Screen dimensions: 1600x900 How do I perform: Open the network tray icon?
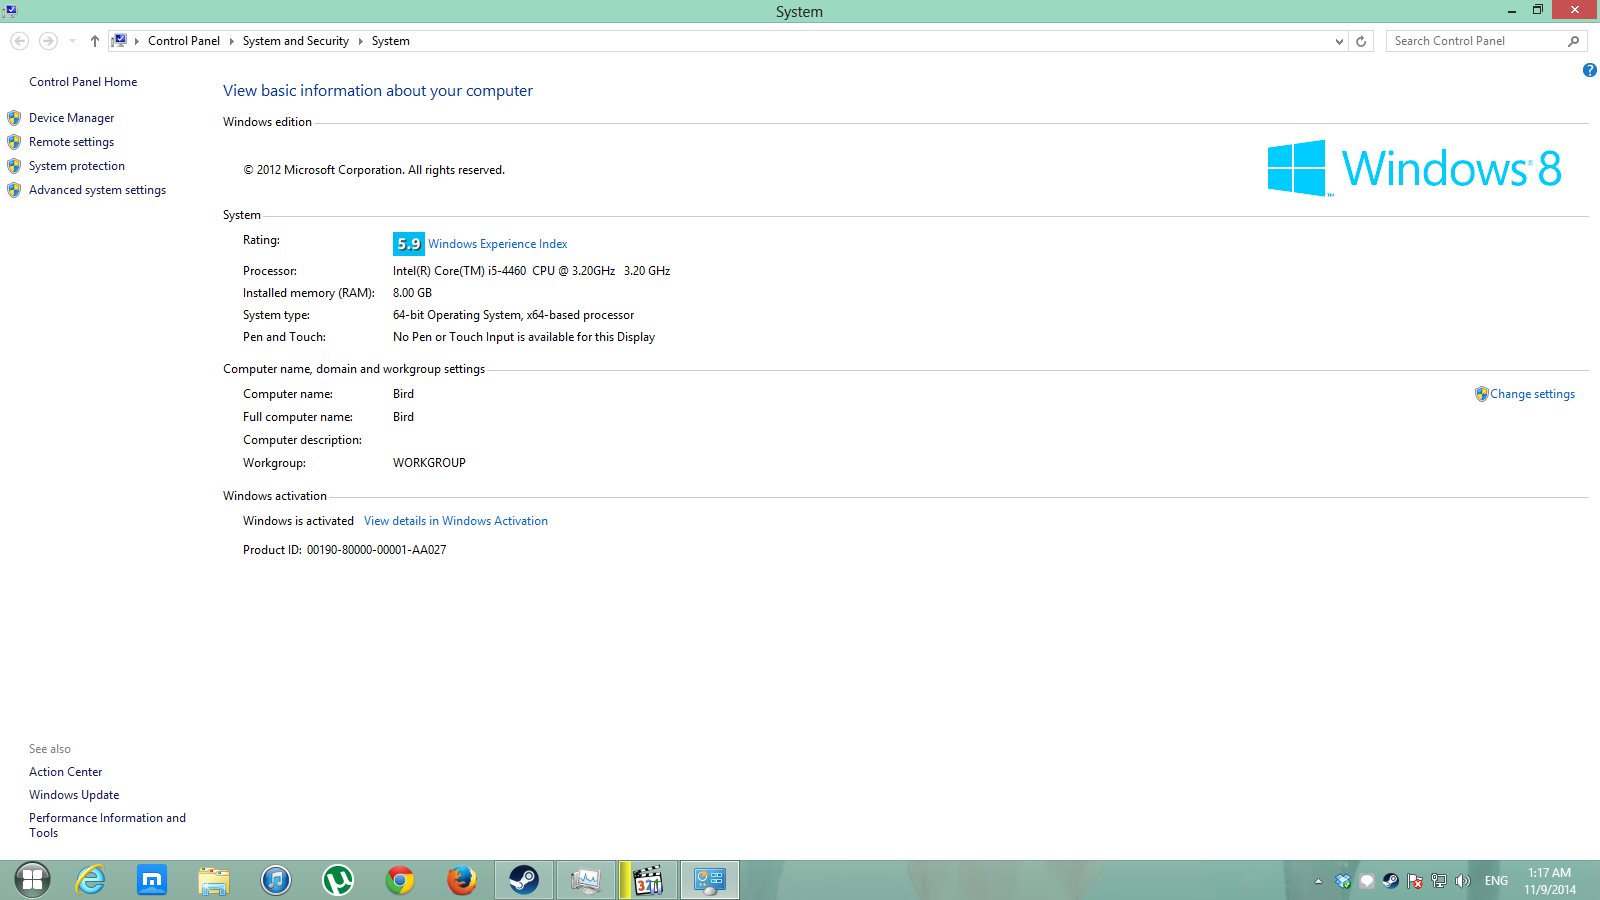pyautogui.click(x=1439, y=881)
